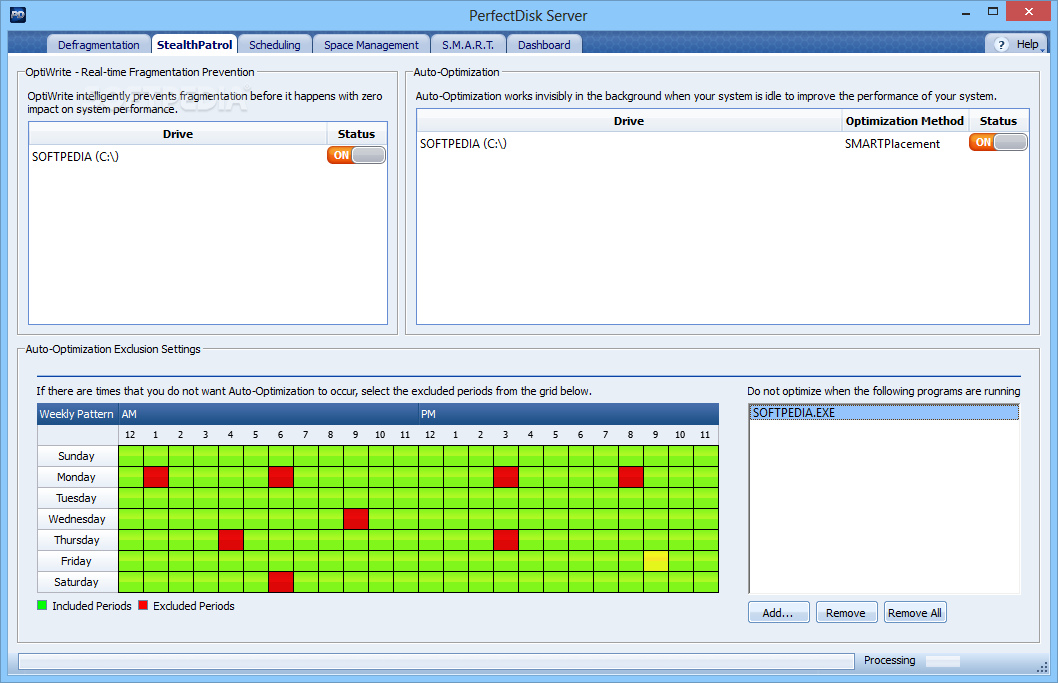Screen dimensions: 1058x683
Task: Click the PerfectDisk app icon in title bar
Action: point(18,14)
